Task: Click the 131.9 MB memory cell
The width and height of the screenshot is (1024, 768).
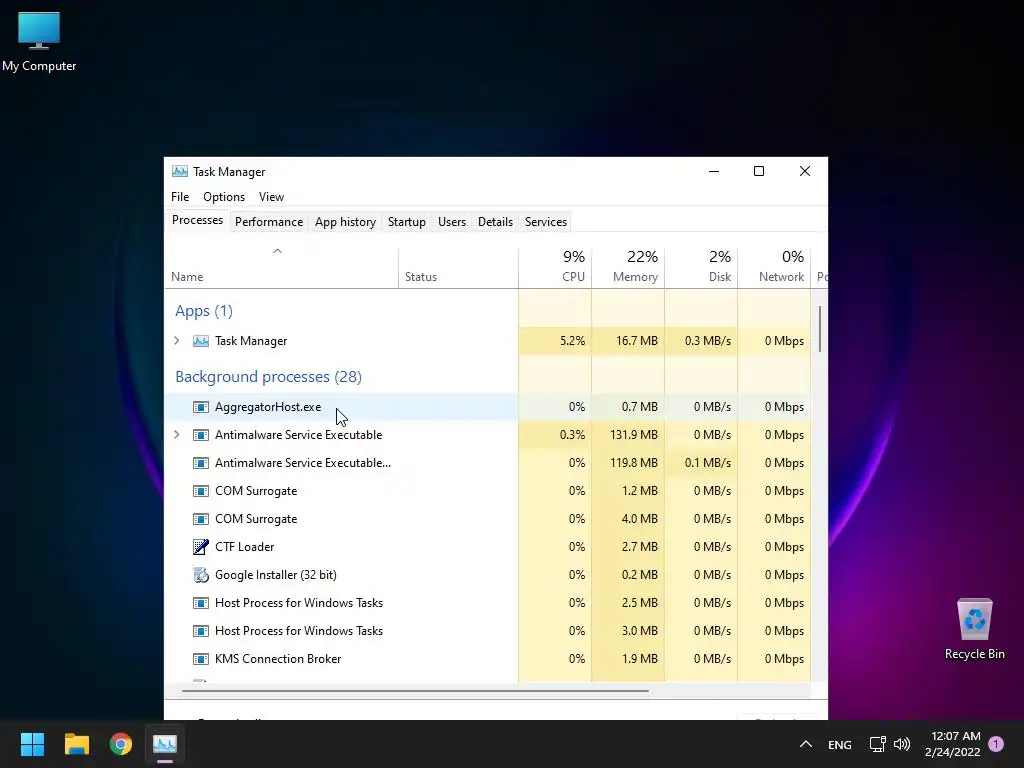Action: pos(628,435)
